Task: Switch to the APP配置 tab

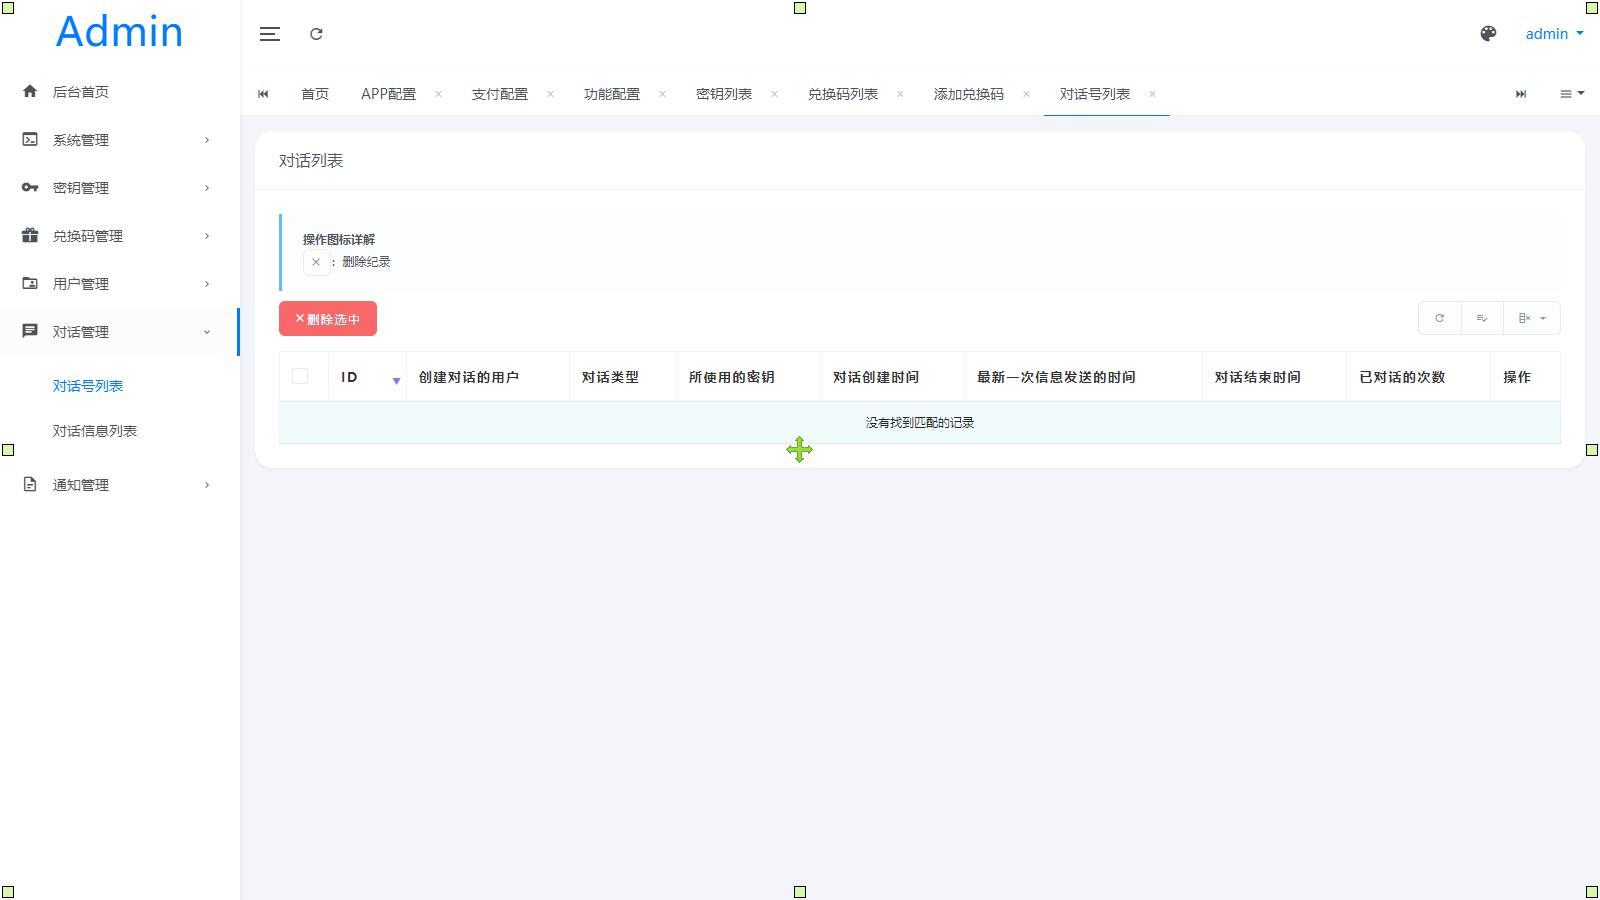Action: tap(388, 94)
